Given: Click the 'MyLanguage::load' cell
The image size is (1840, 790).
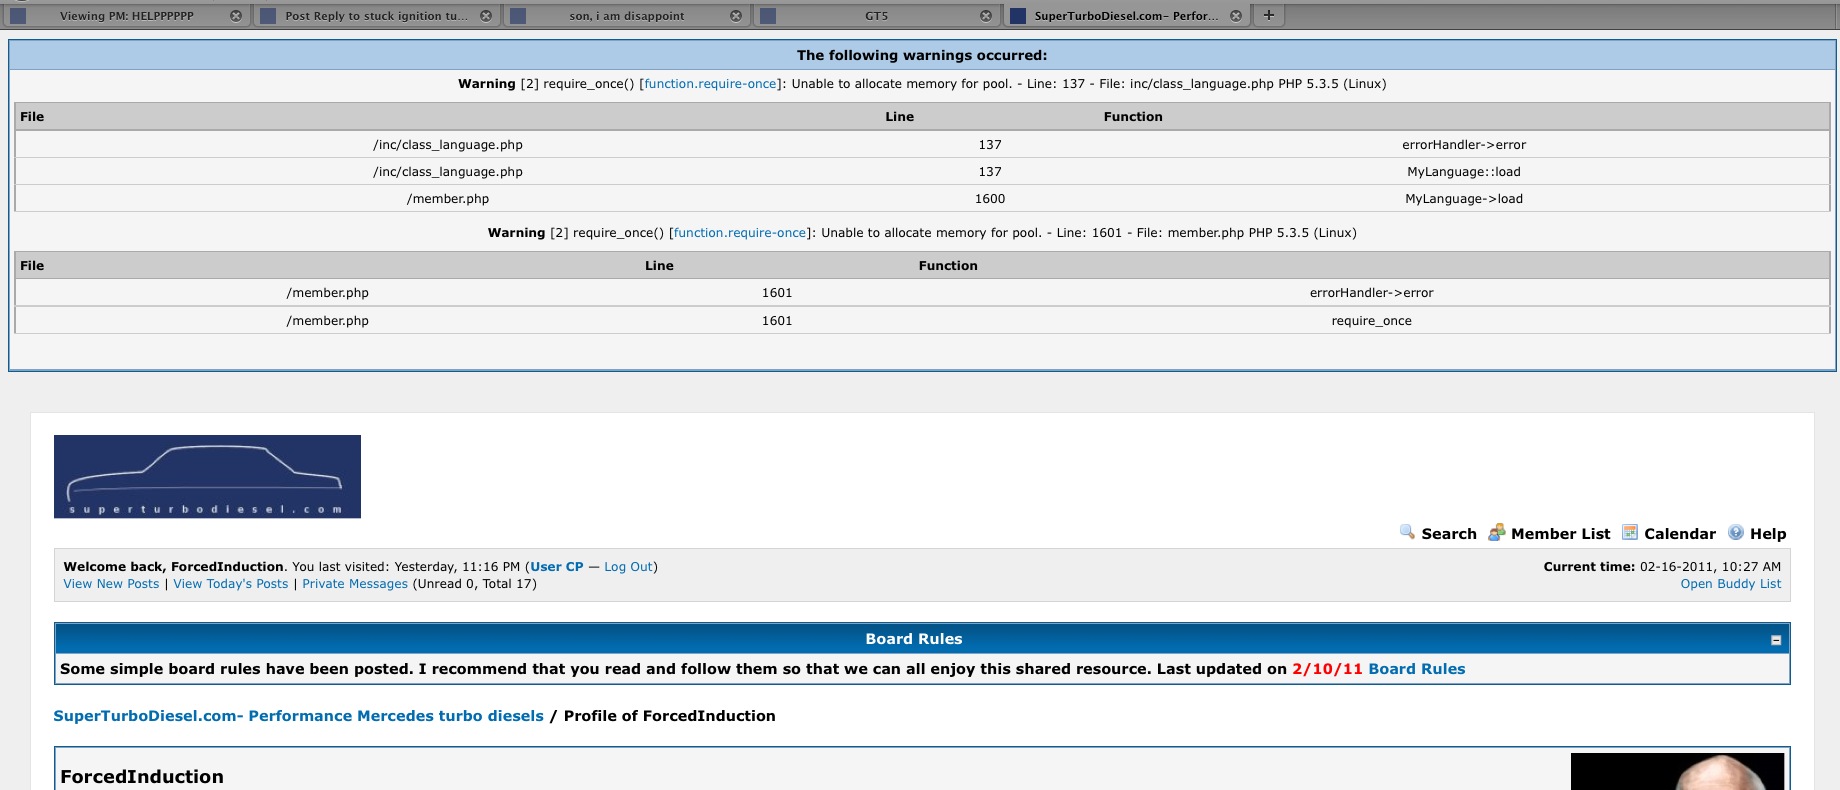Looking at the screenshot, I should tap(1464, 172).
